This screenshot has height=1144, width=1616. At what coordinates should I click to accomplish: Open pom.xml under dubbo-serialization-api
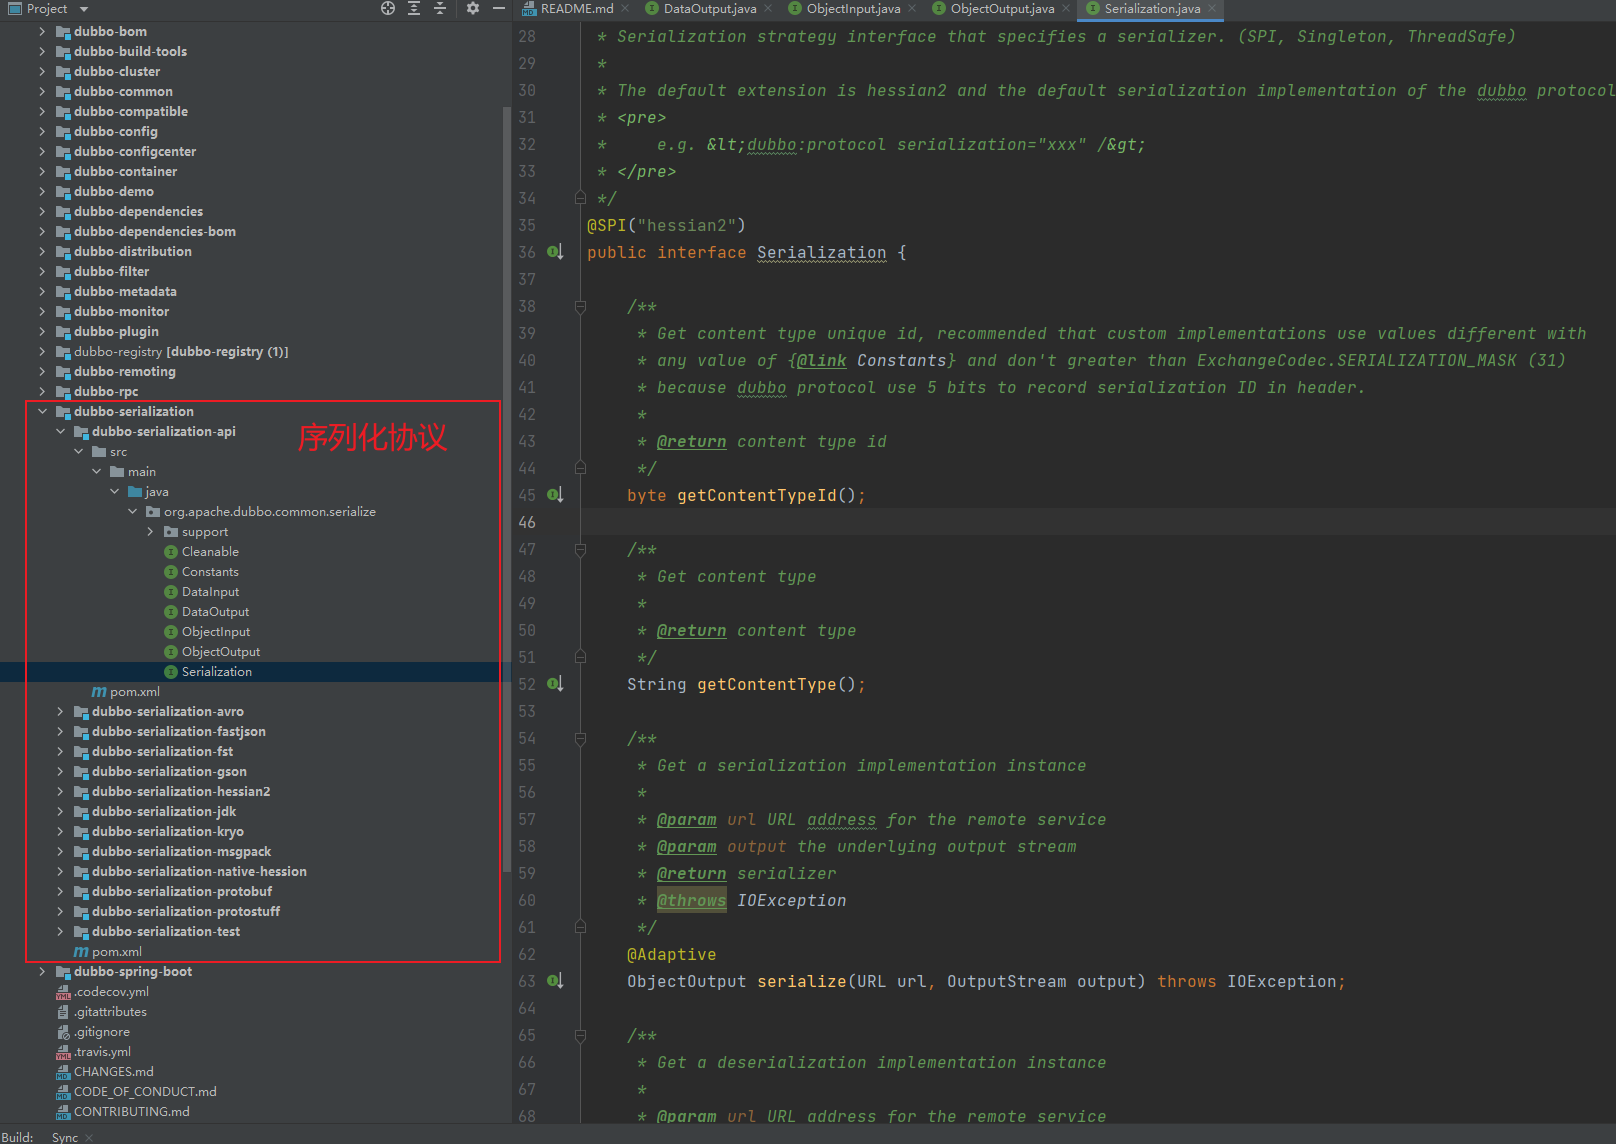(134, 692)
